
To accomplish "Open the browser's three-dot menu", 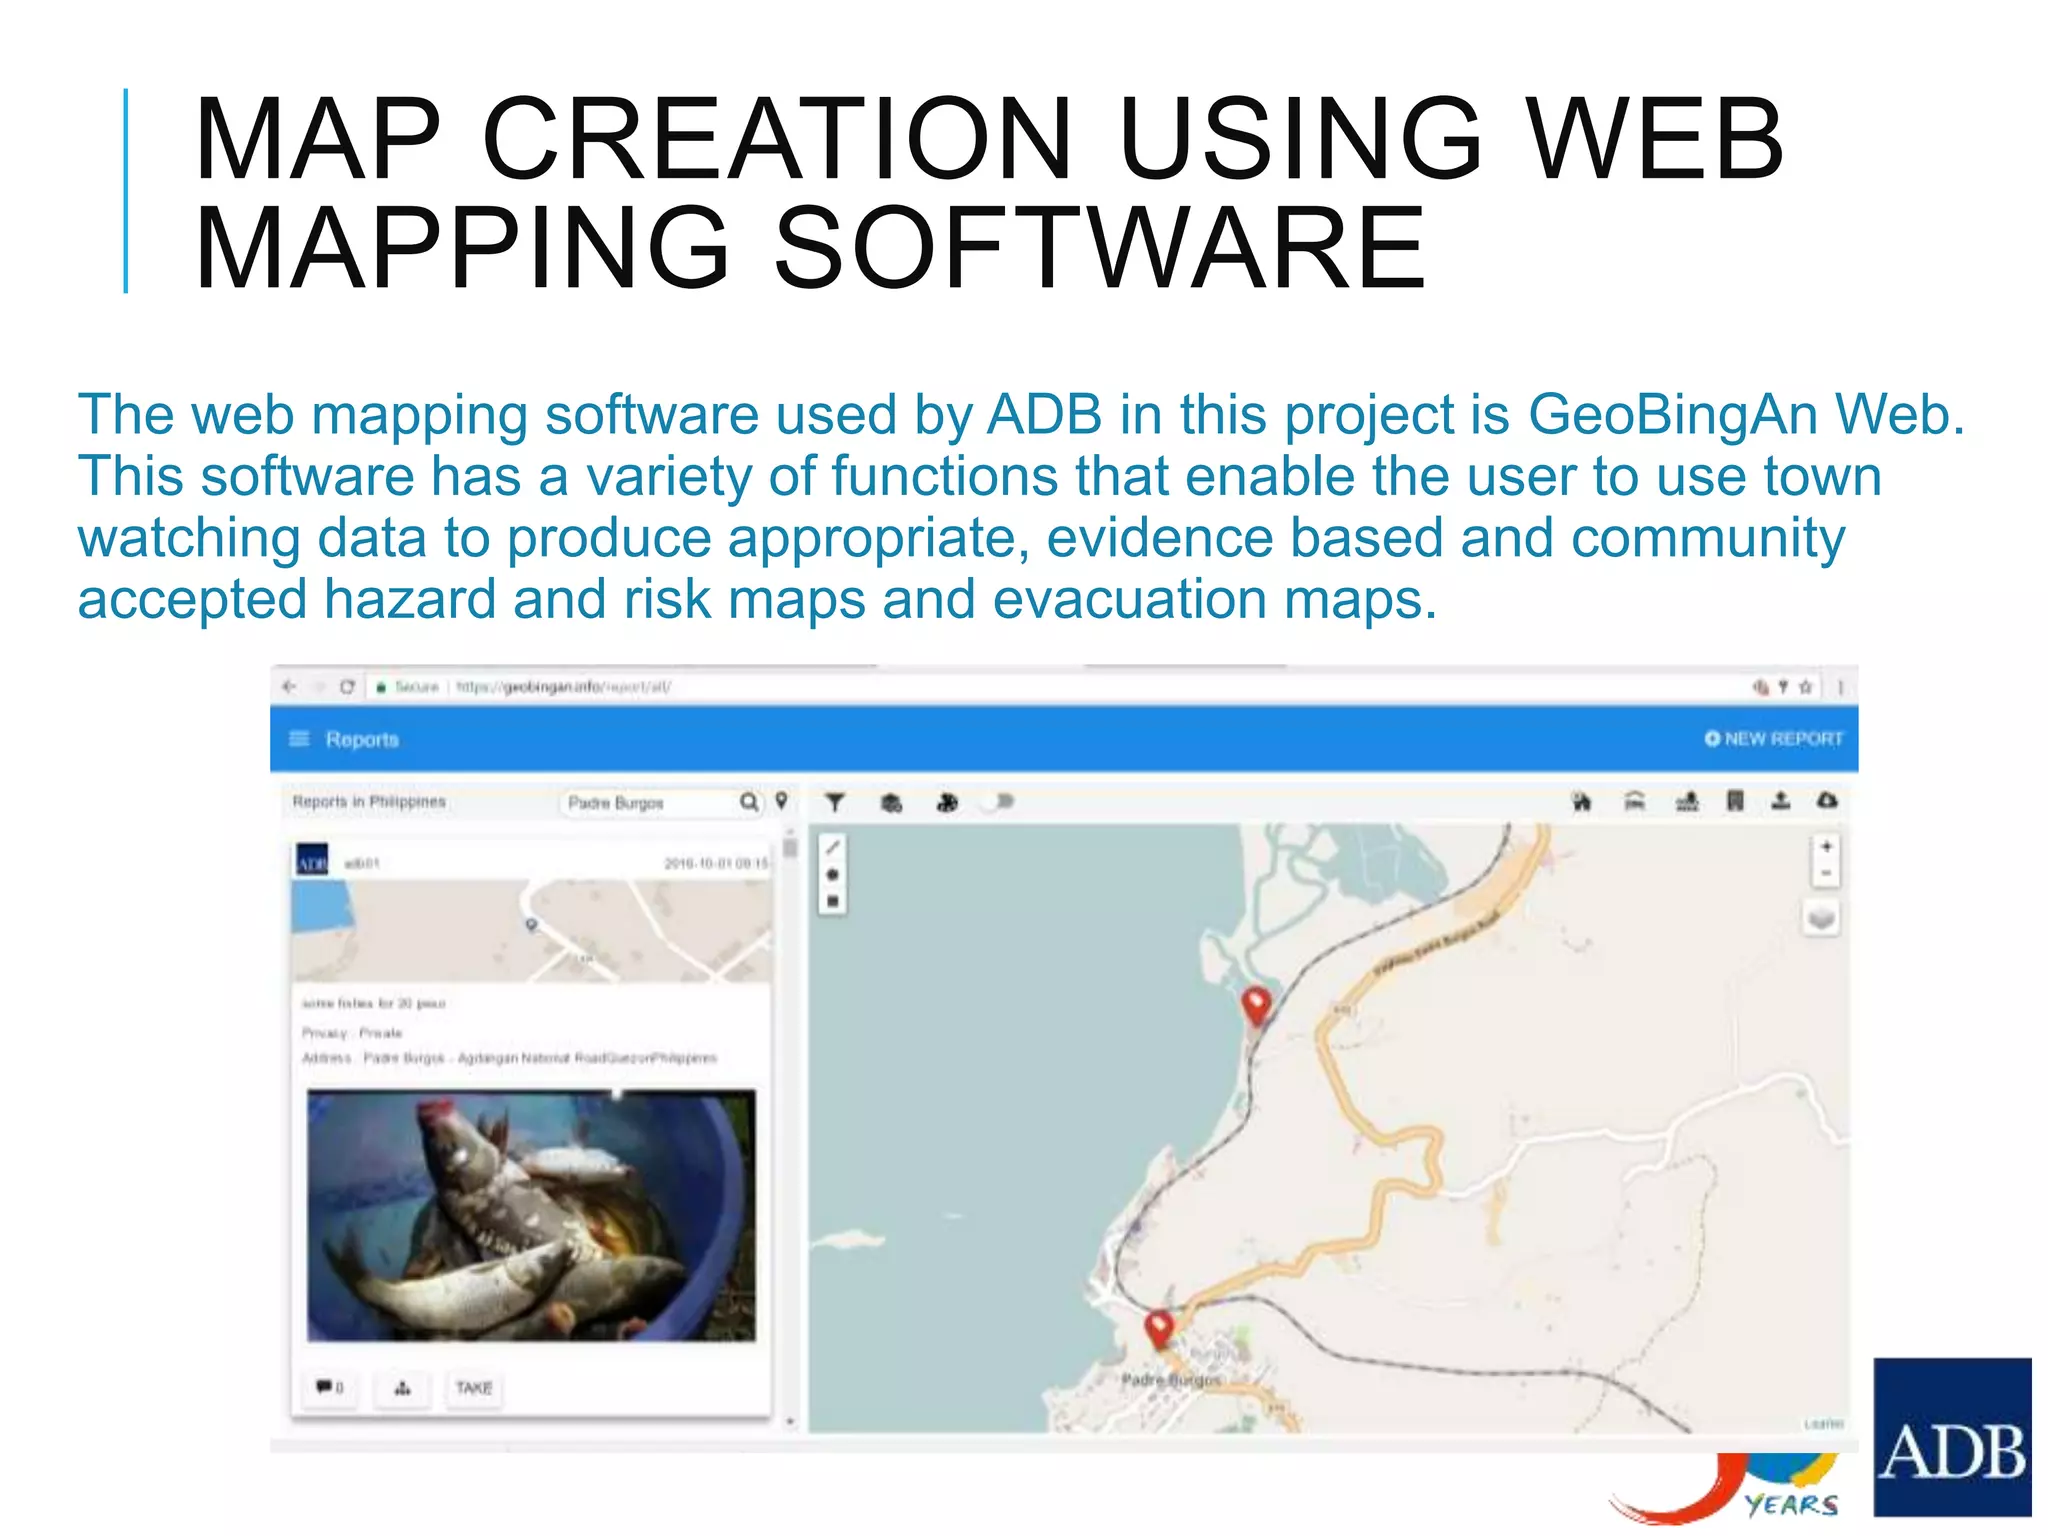I will point(1840,687).
